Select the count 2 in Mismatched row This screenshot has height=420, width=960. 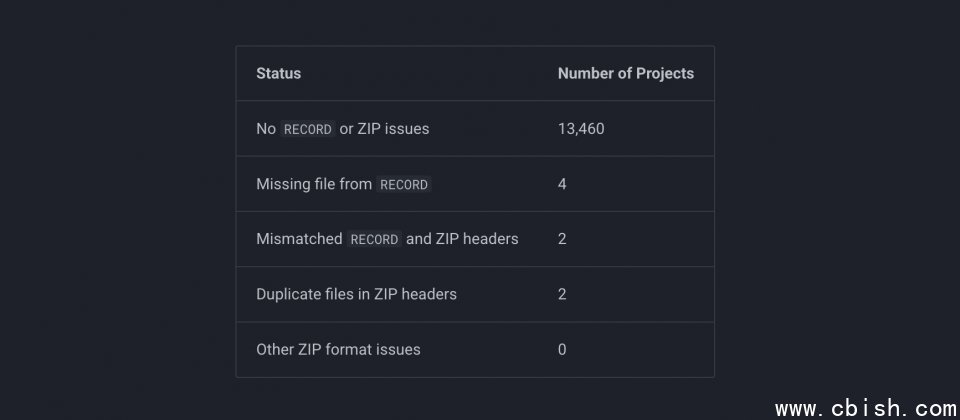562,239
